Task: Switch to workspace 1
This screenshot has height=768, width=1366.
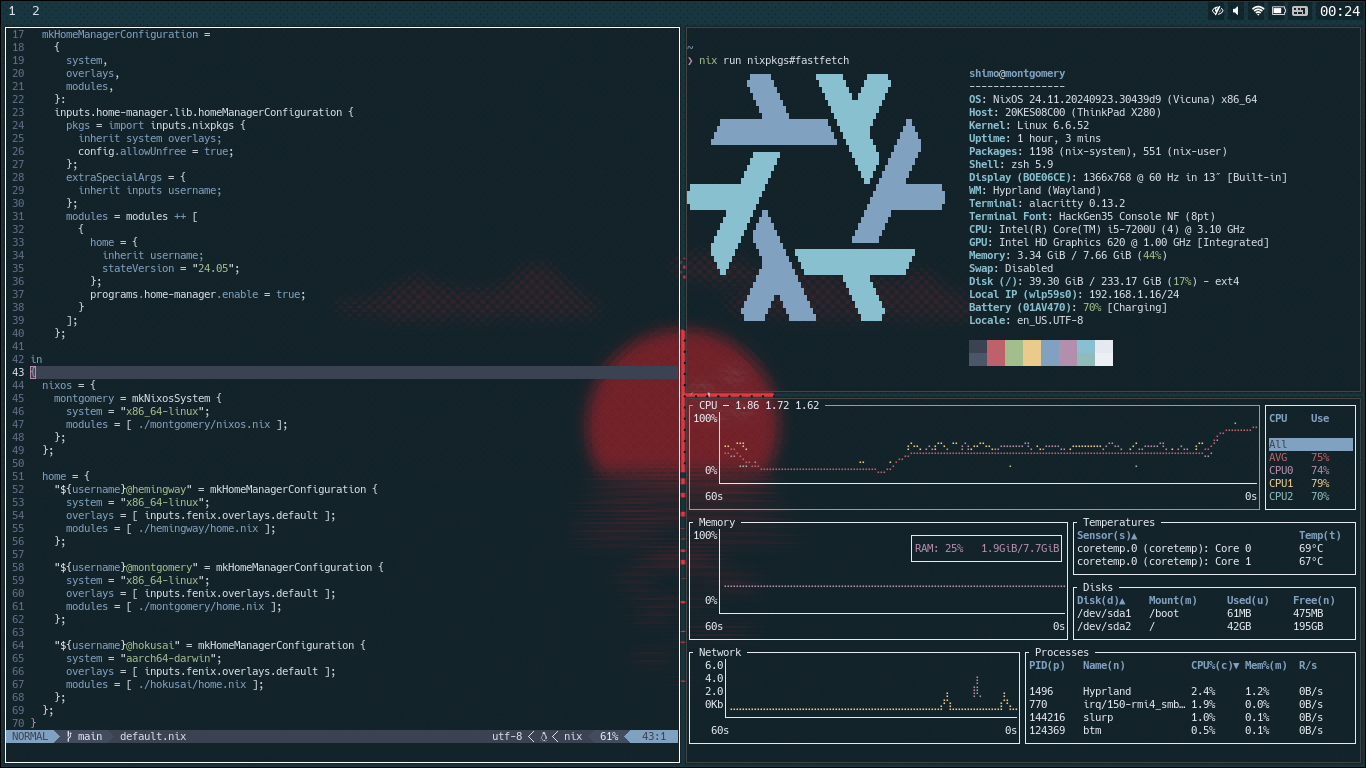Action: click(x=12, y=11)
